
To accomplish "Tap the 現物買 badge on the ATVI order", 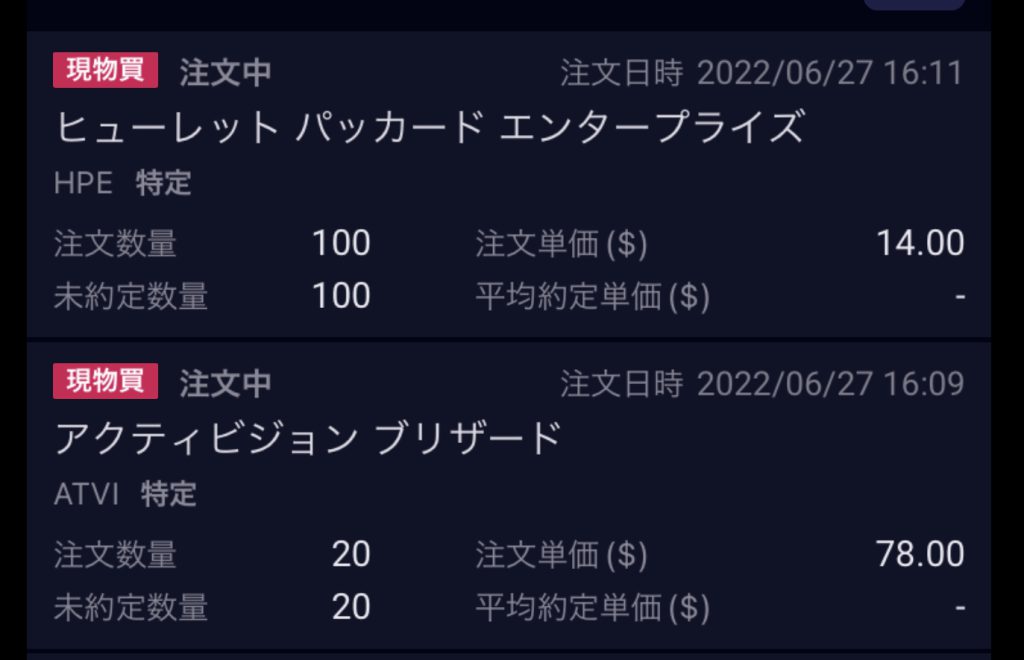I will point(105,381).
